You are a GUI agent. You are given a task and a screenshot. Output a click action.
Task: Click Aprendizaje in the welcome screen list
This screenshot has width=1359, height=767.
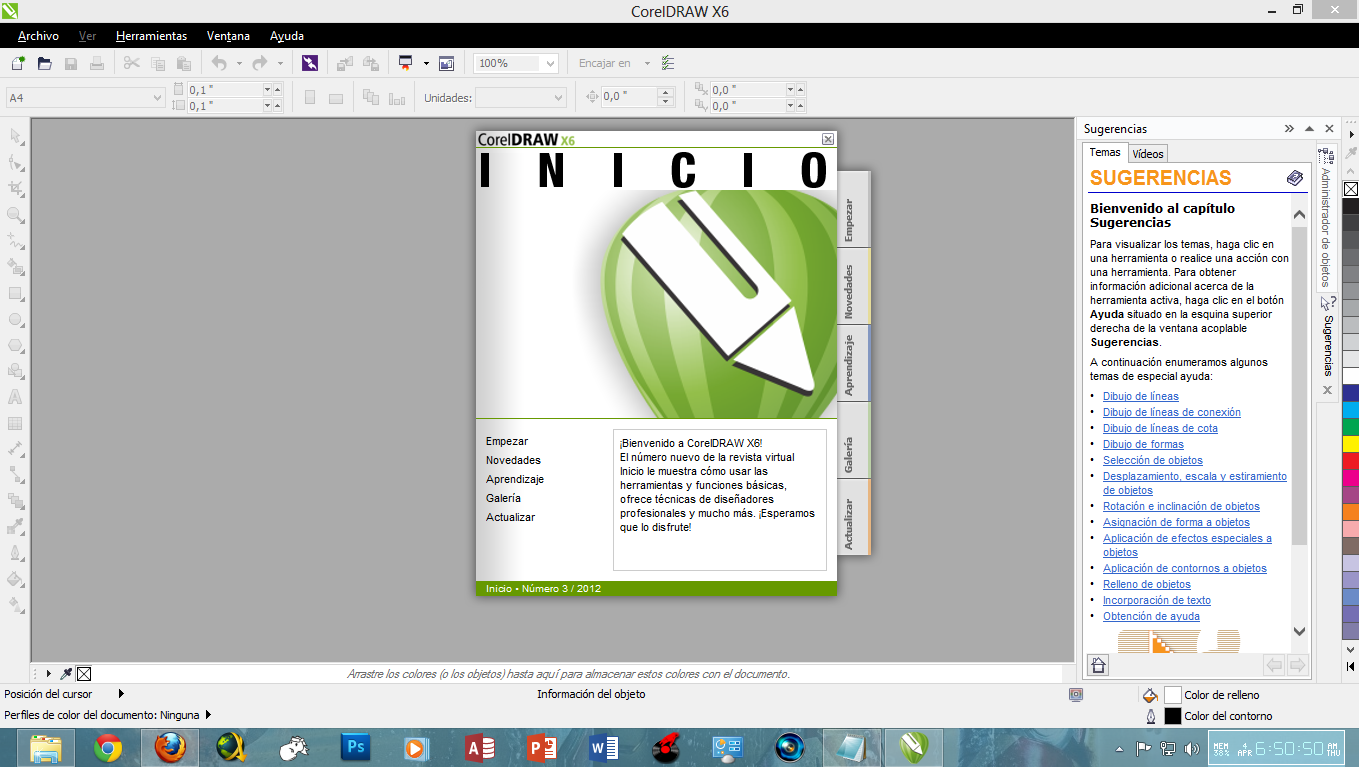click(x=515, y=479)
